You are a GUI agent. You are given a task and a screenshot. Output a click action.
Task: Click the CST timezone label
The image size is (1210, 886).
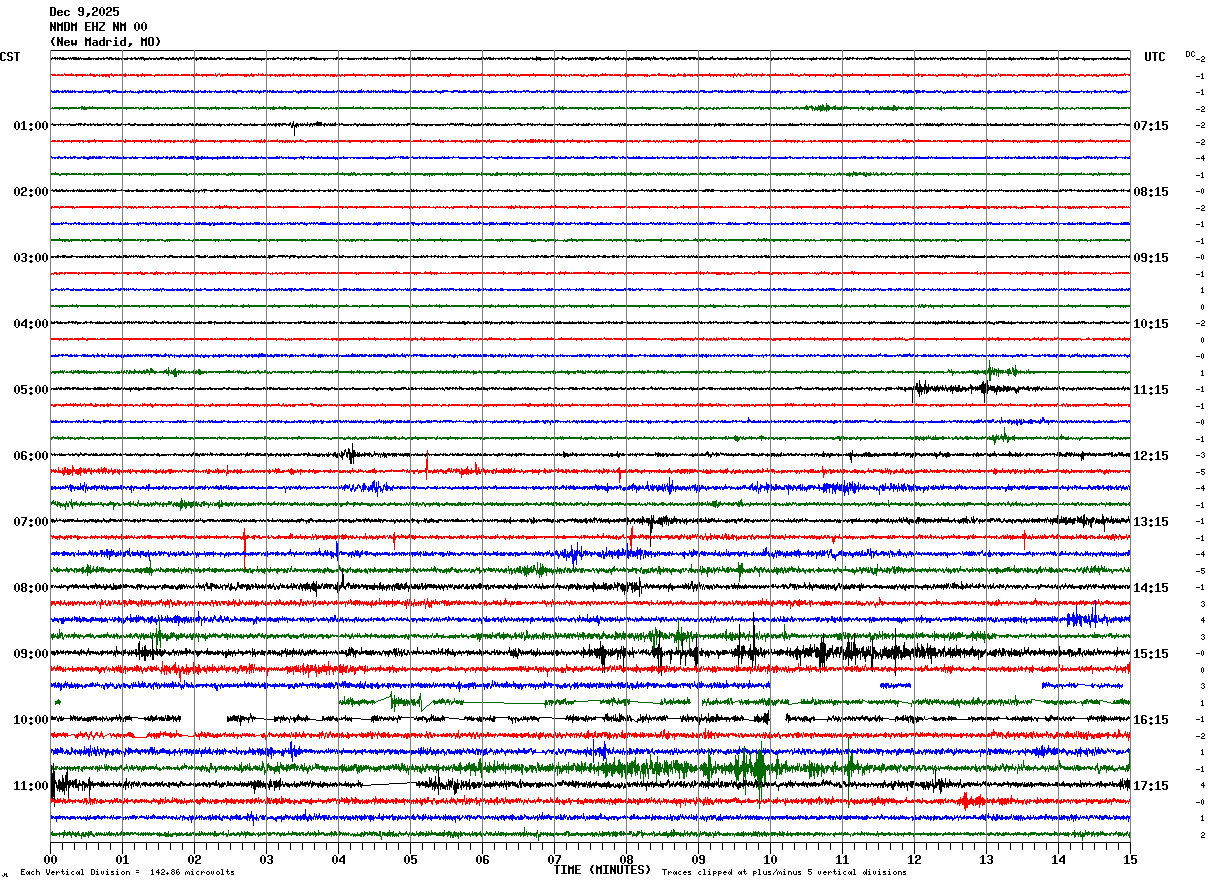point(10,57)
